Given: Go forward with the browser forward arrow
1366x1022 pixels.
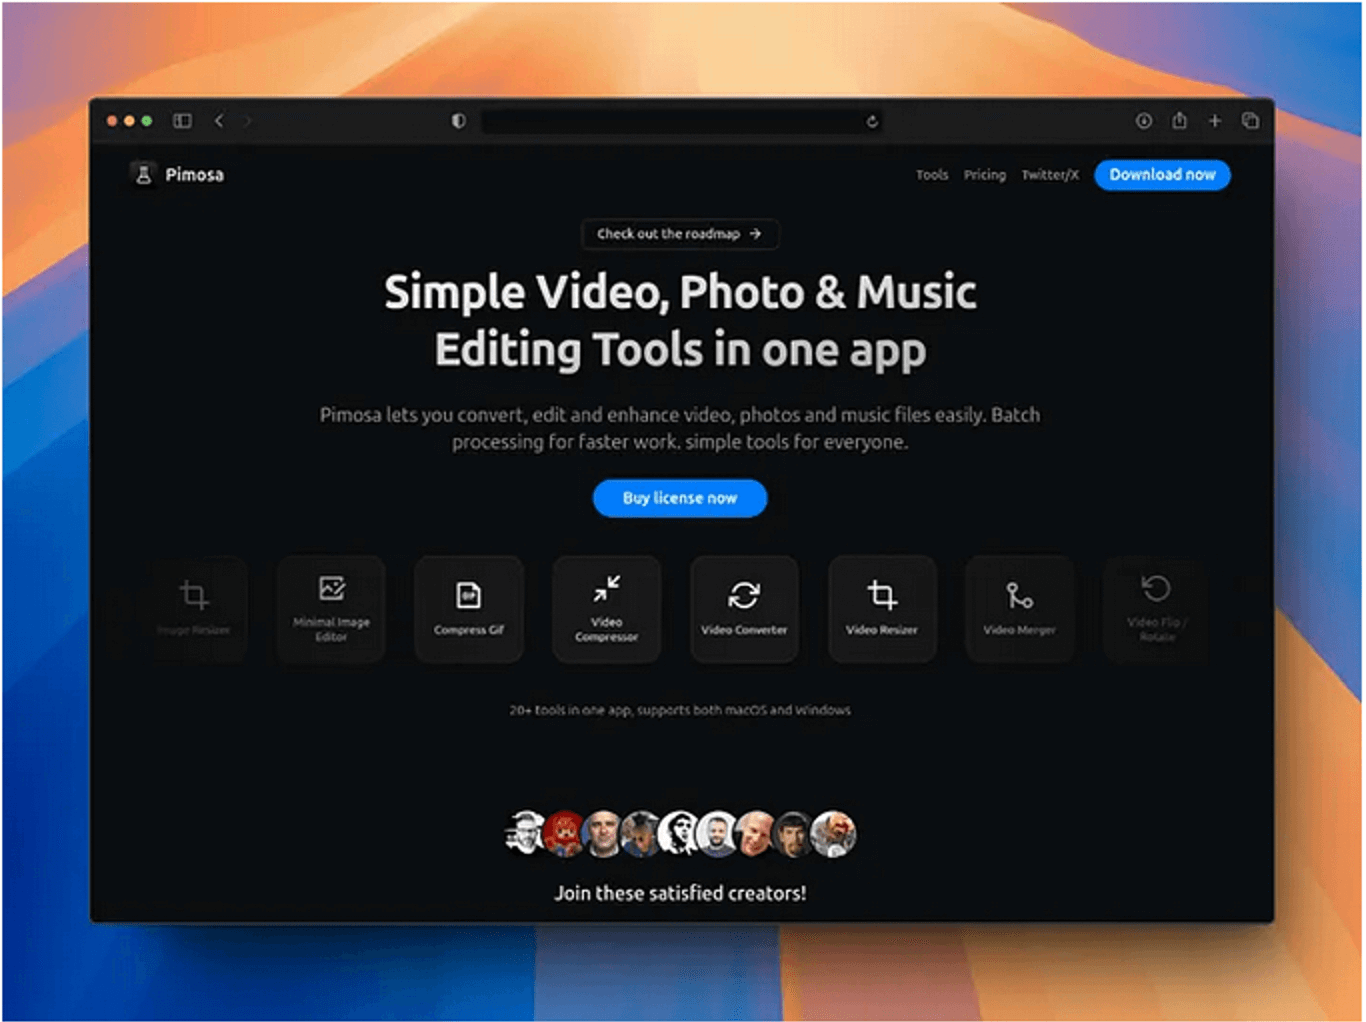Looking at the screenshot, I should (247, 121).
